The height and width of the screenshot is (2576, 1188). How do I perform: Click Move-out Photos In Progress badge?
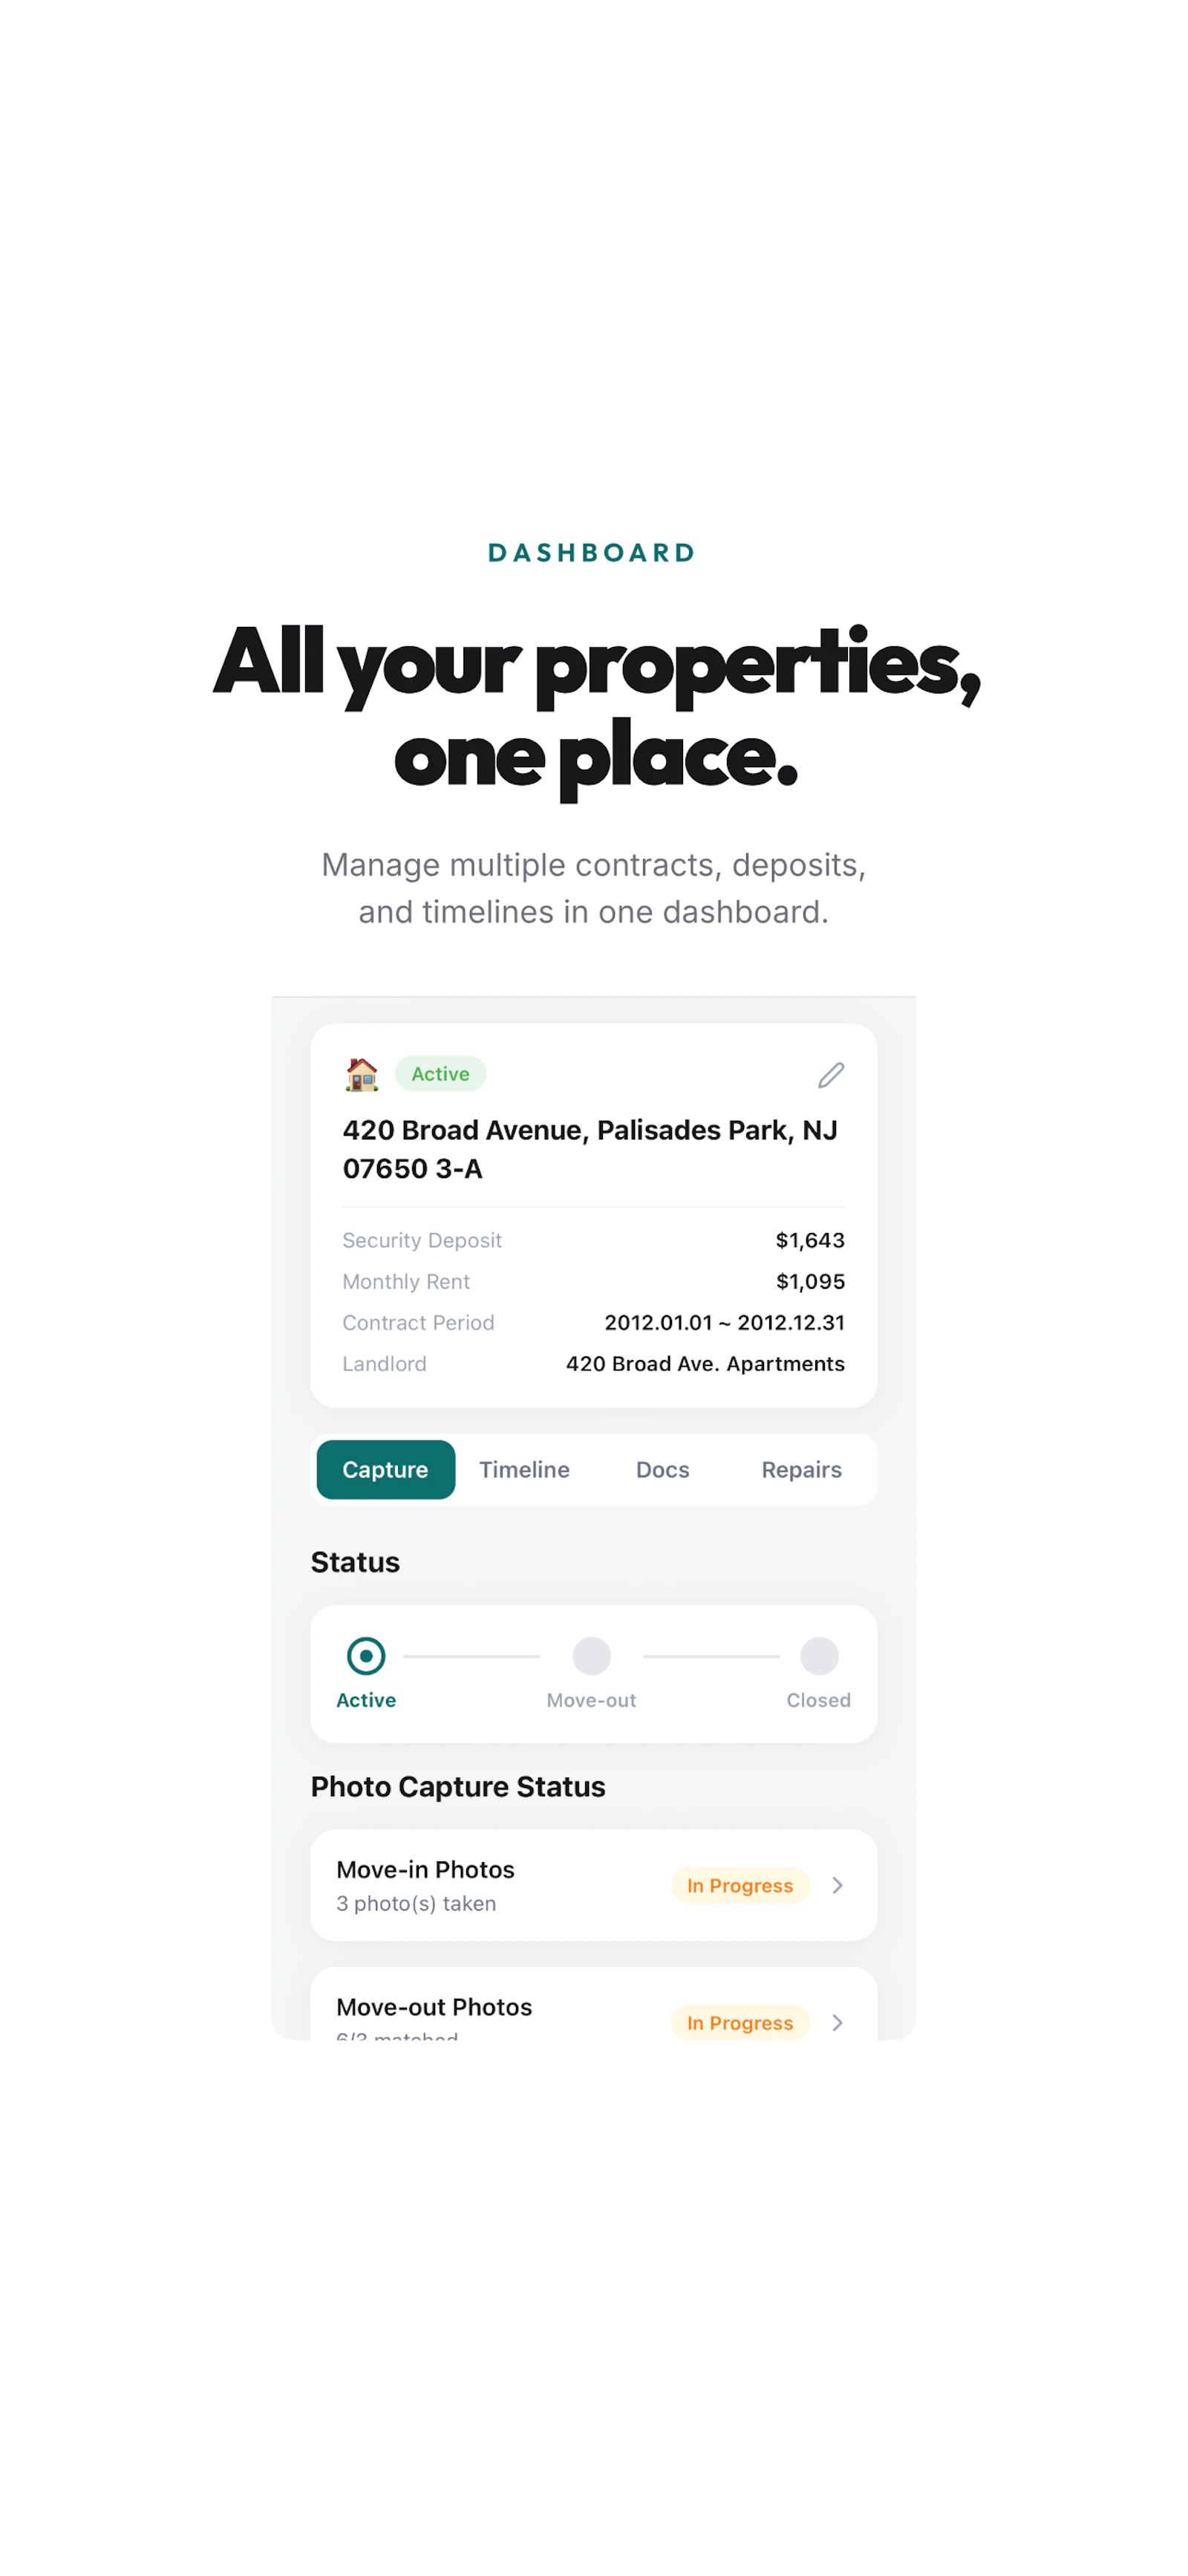pos(740,2022)
